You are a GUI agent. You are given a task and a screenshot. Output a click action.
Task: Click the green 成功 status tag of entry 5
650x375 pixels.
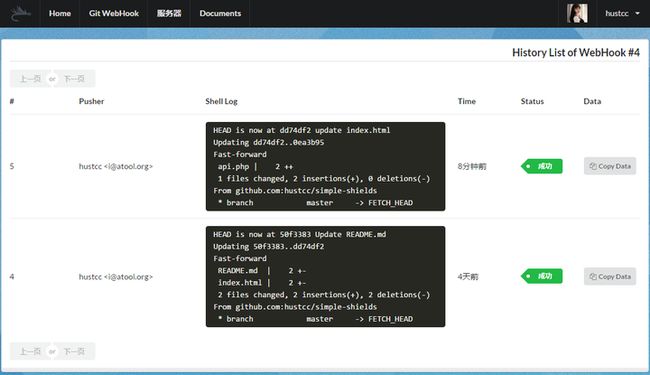542,166
